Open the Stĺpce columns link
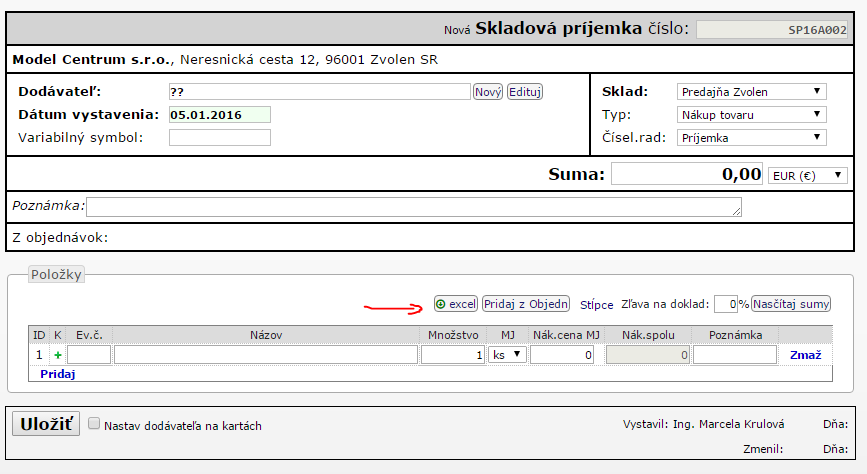This screenshot has height=474, width=867. point(597,305)
